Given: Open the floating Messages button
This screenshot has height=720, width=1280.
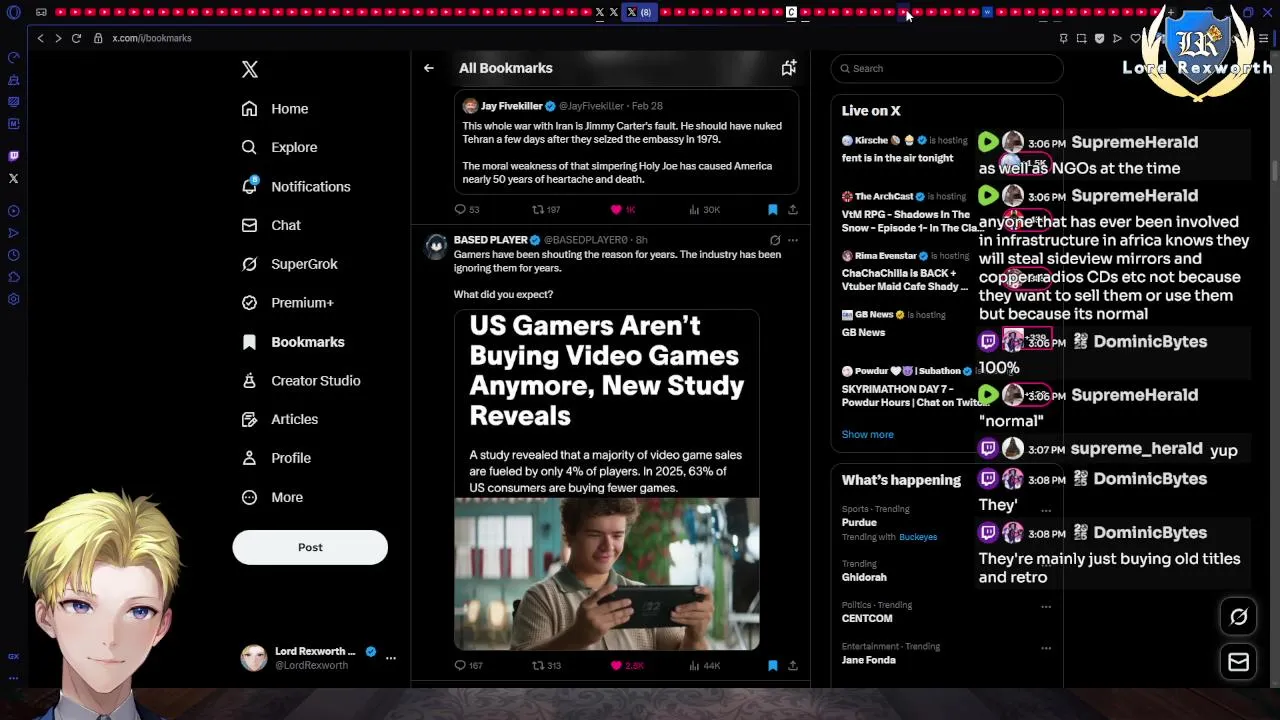Looking at the screenshot, I should (1238, 661).
